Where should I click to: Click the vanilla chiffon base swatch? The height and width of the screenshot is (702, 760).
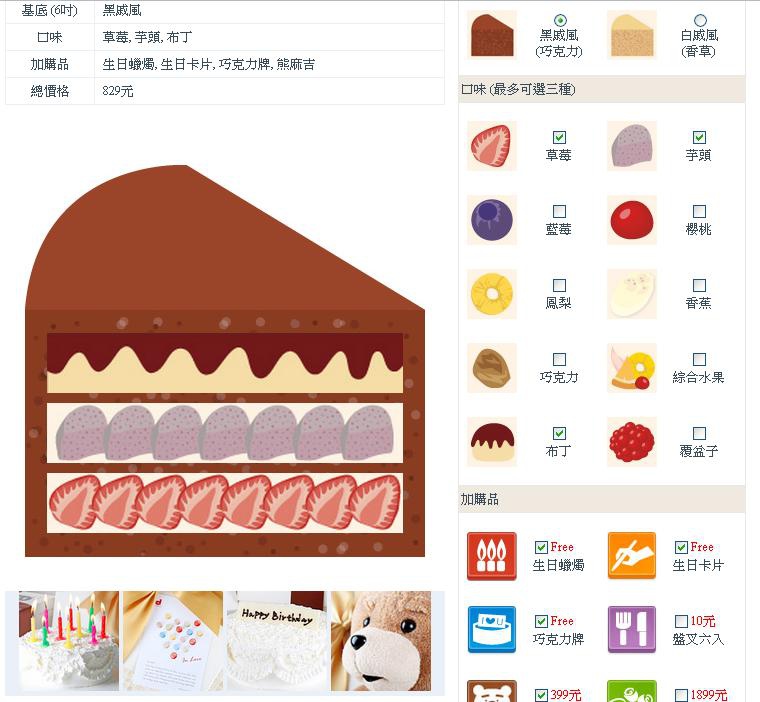(x=632, y=35)
